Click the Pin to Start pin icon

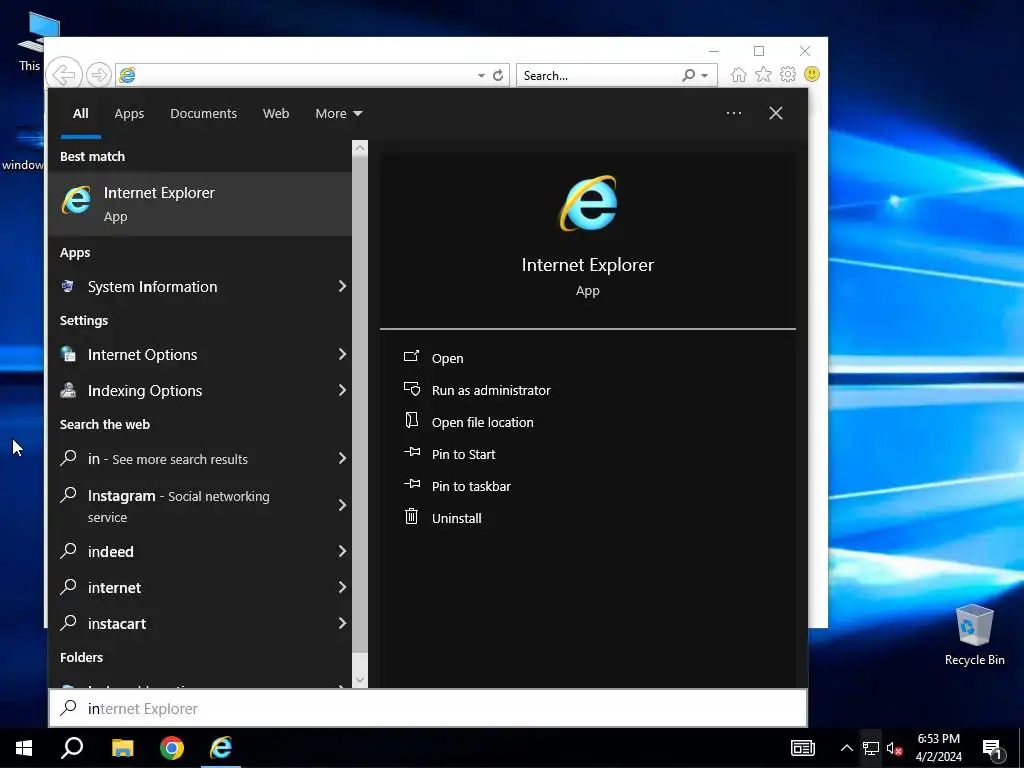coord(412,452)
